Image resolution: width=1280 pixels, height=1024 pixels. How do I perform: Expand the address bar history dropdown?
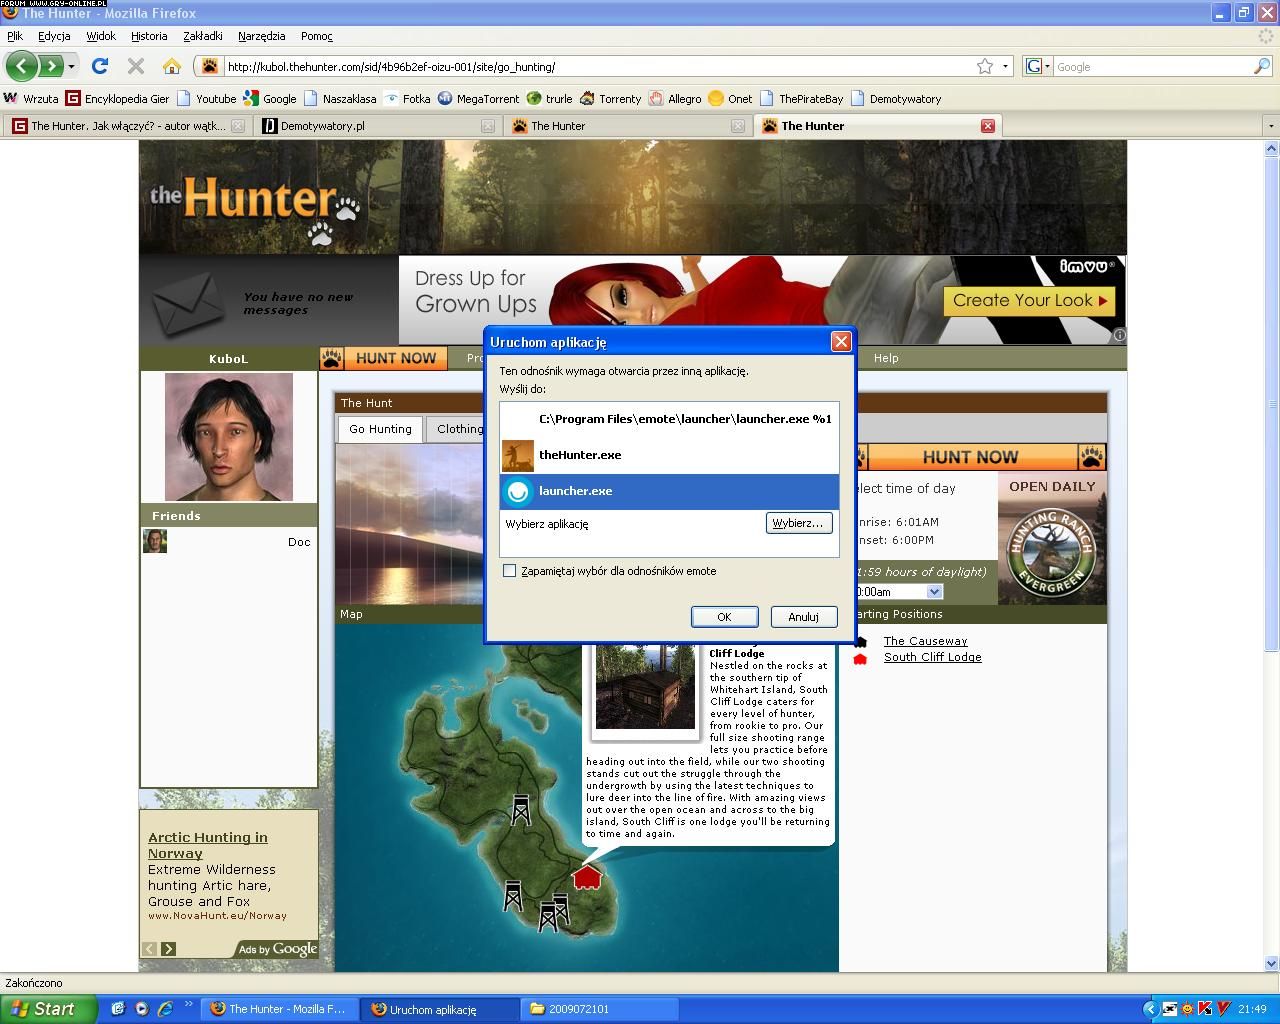point(1005,66)
